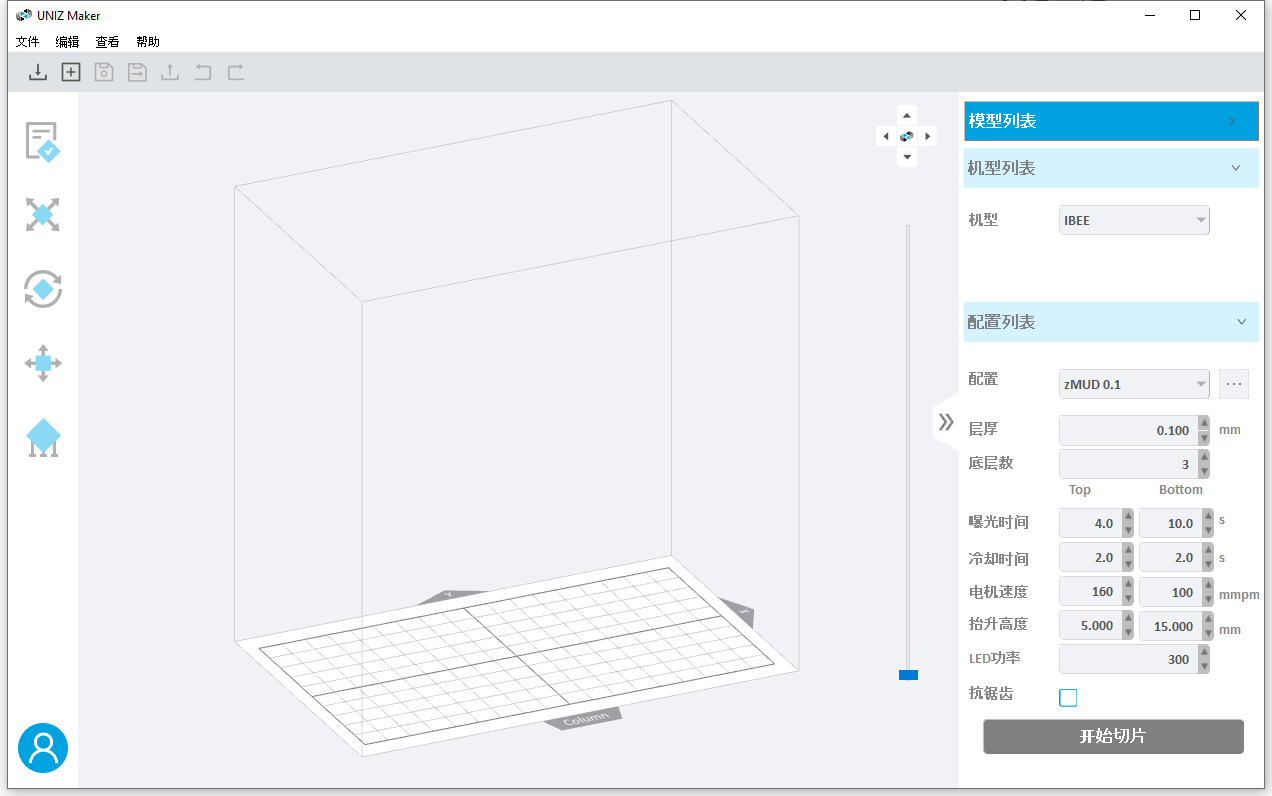Enable the 抗锯齿 anti-aliasing checkbox
This screenshot has width=1272, height=796.
[1068, 697]
